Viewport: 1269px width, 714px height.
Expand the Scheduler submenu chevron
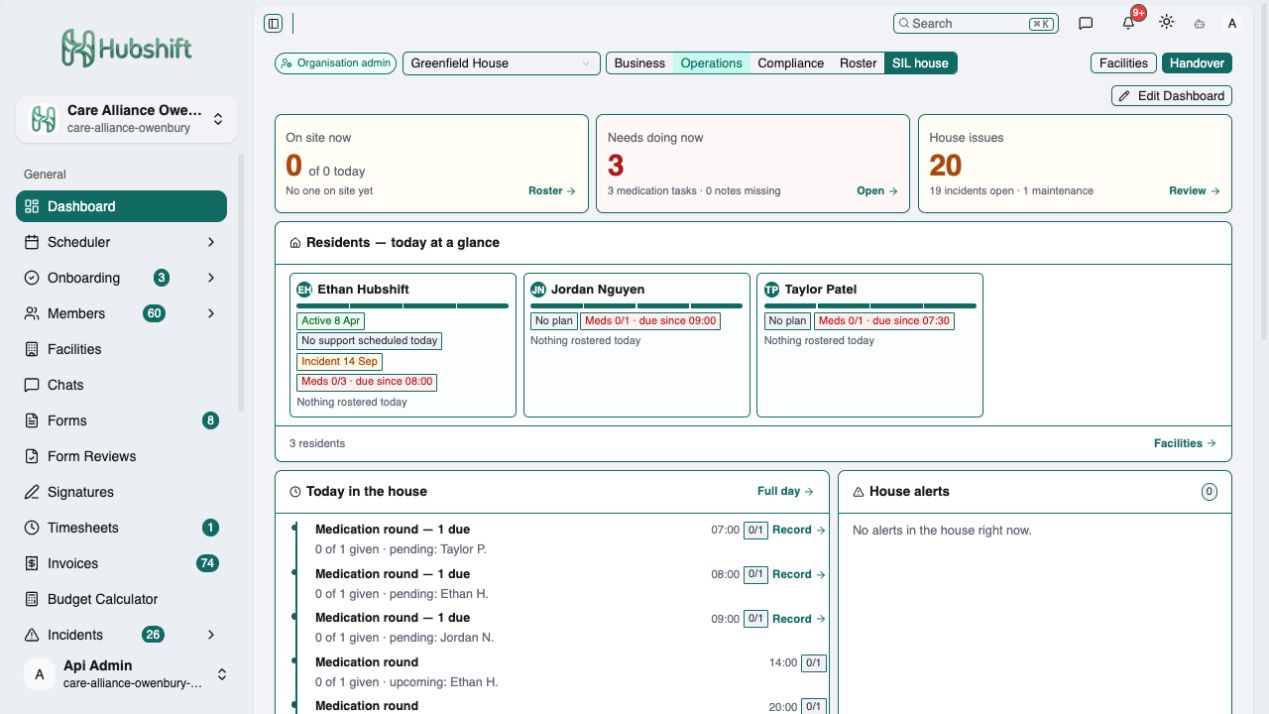point(211,242)
